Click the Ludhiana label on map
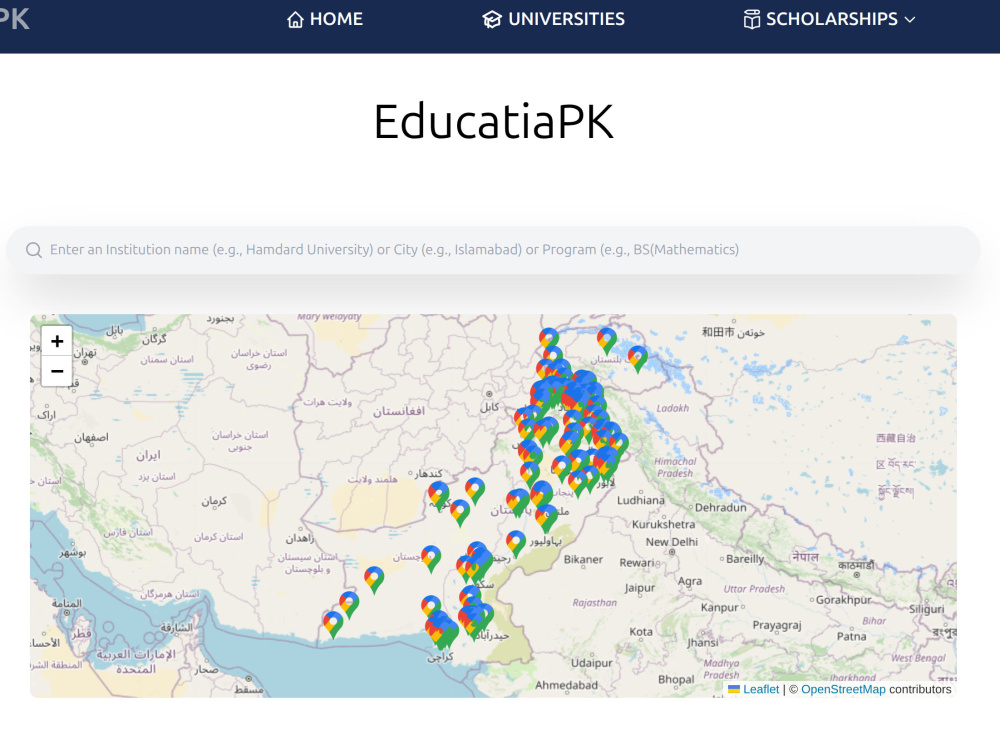1000x750 pixels. tap(640, 501)
